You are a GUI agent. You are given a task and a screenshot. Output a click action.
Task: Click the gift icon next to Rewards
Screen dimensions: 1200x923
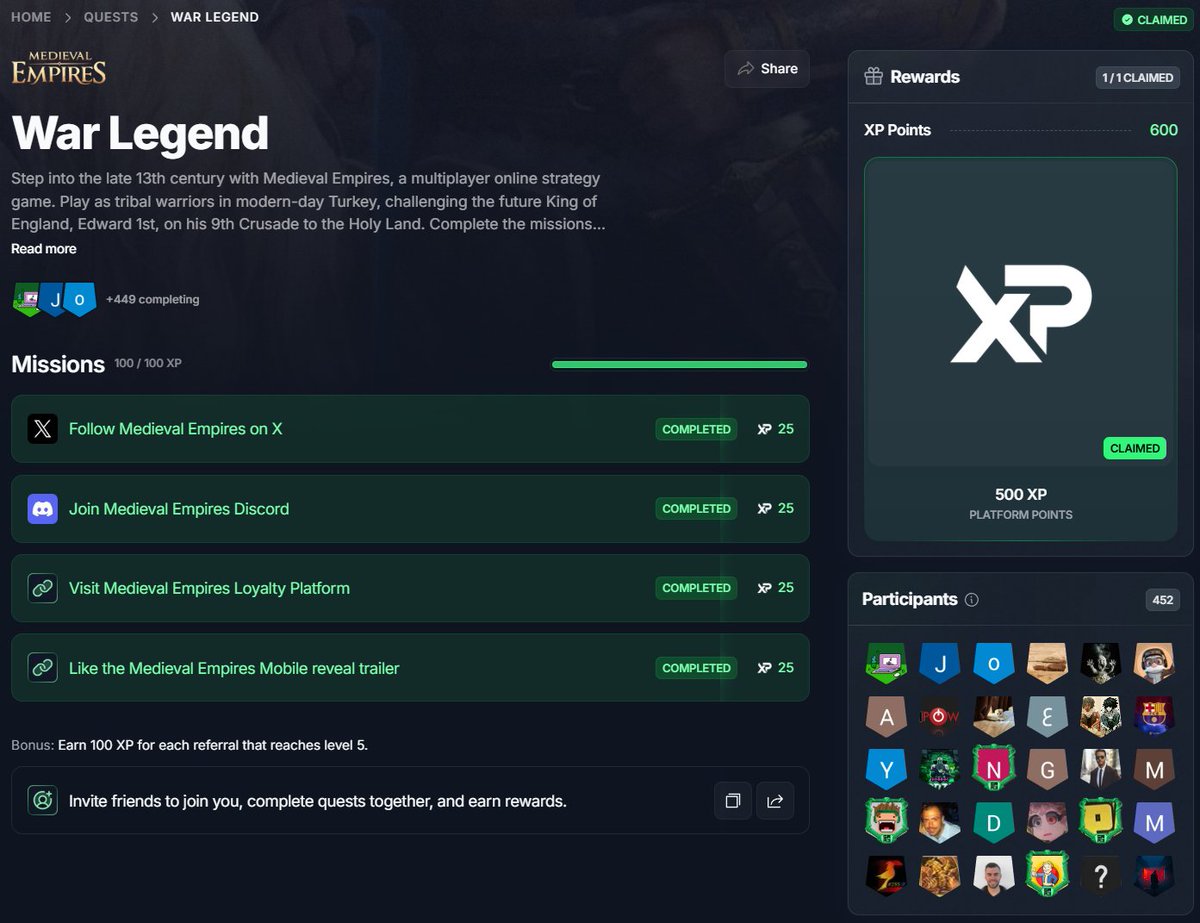click(873, 76)
